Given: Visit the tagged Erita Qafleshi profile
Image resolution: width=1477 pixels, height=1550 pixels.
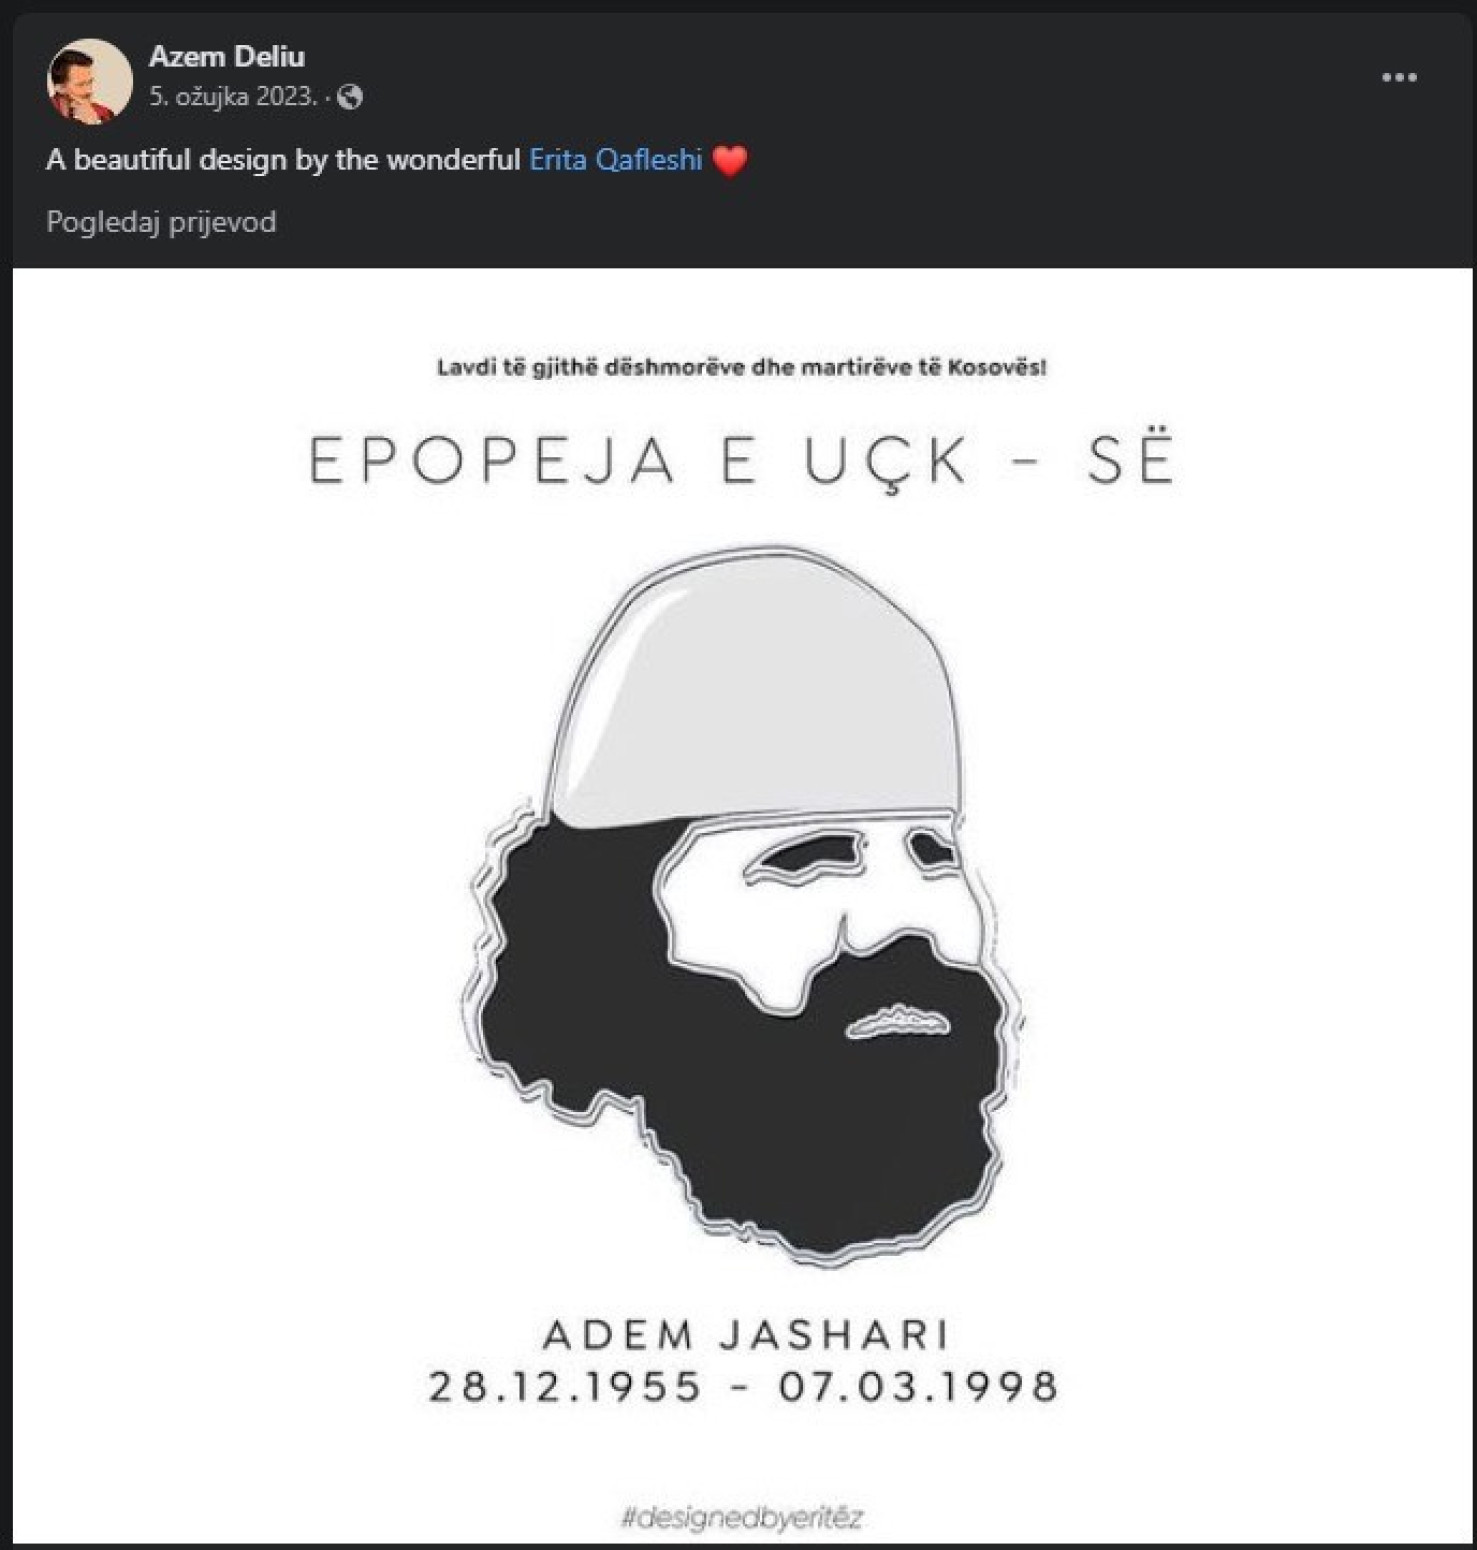Looking at the screenshot, I should tap(615, 158).
